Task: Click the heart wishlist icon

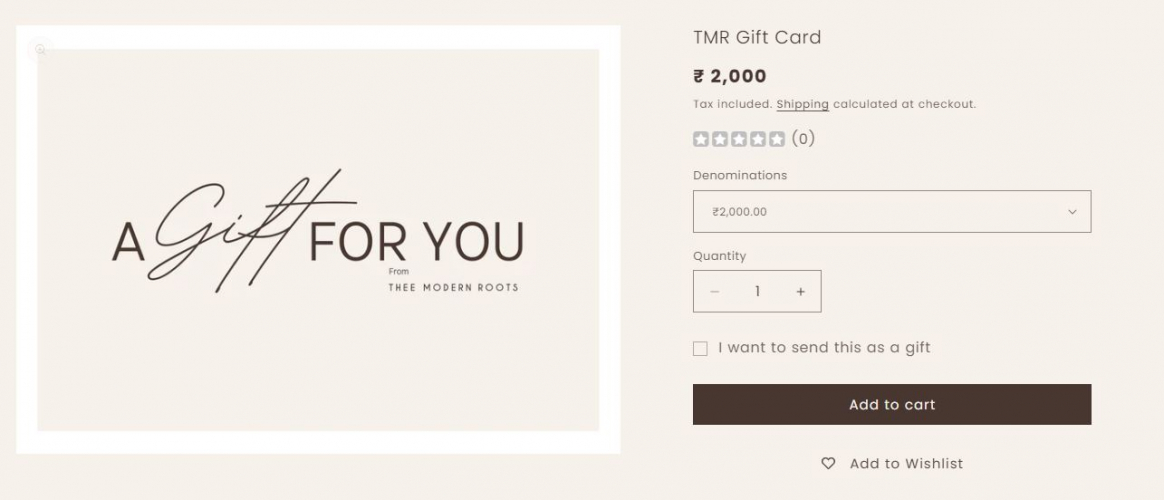Action: pos(828,463)
